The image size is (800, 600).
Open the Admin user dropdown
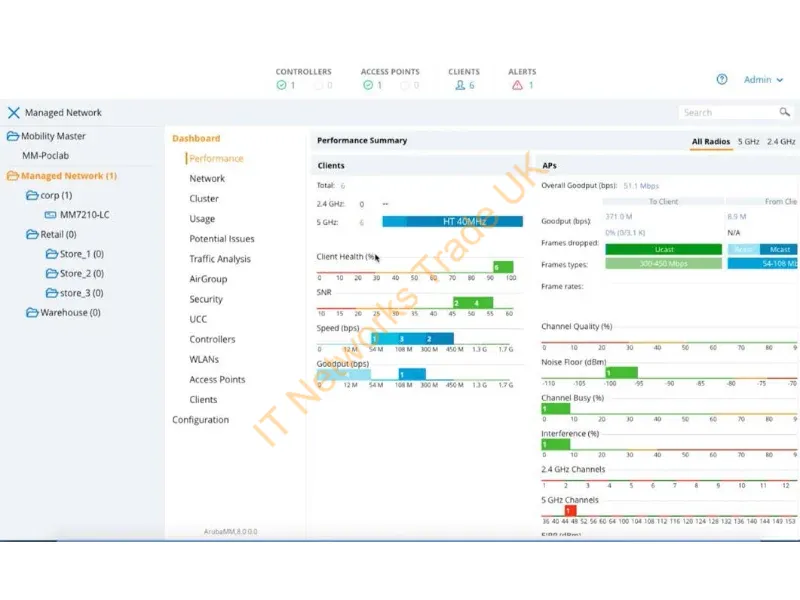763,80
